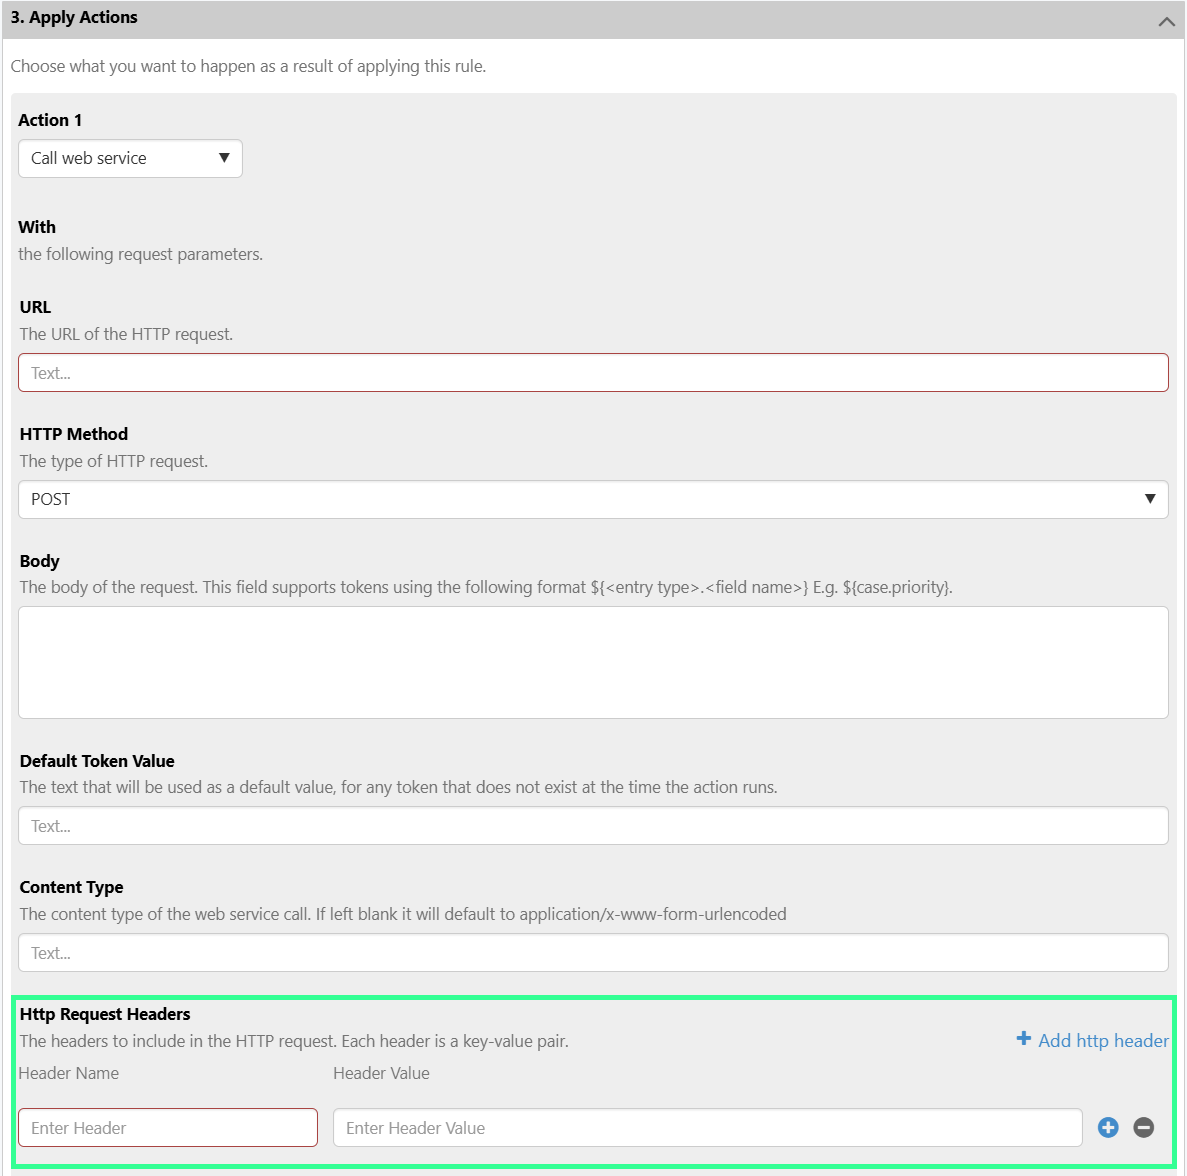Collapse the Apply Actions section using the chevron
1187x1176 pixels.
1166,18
